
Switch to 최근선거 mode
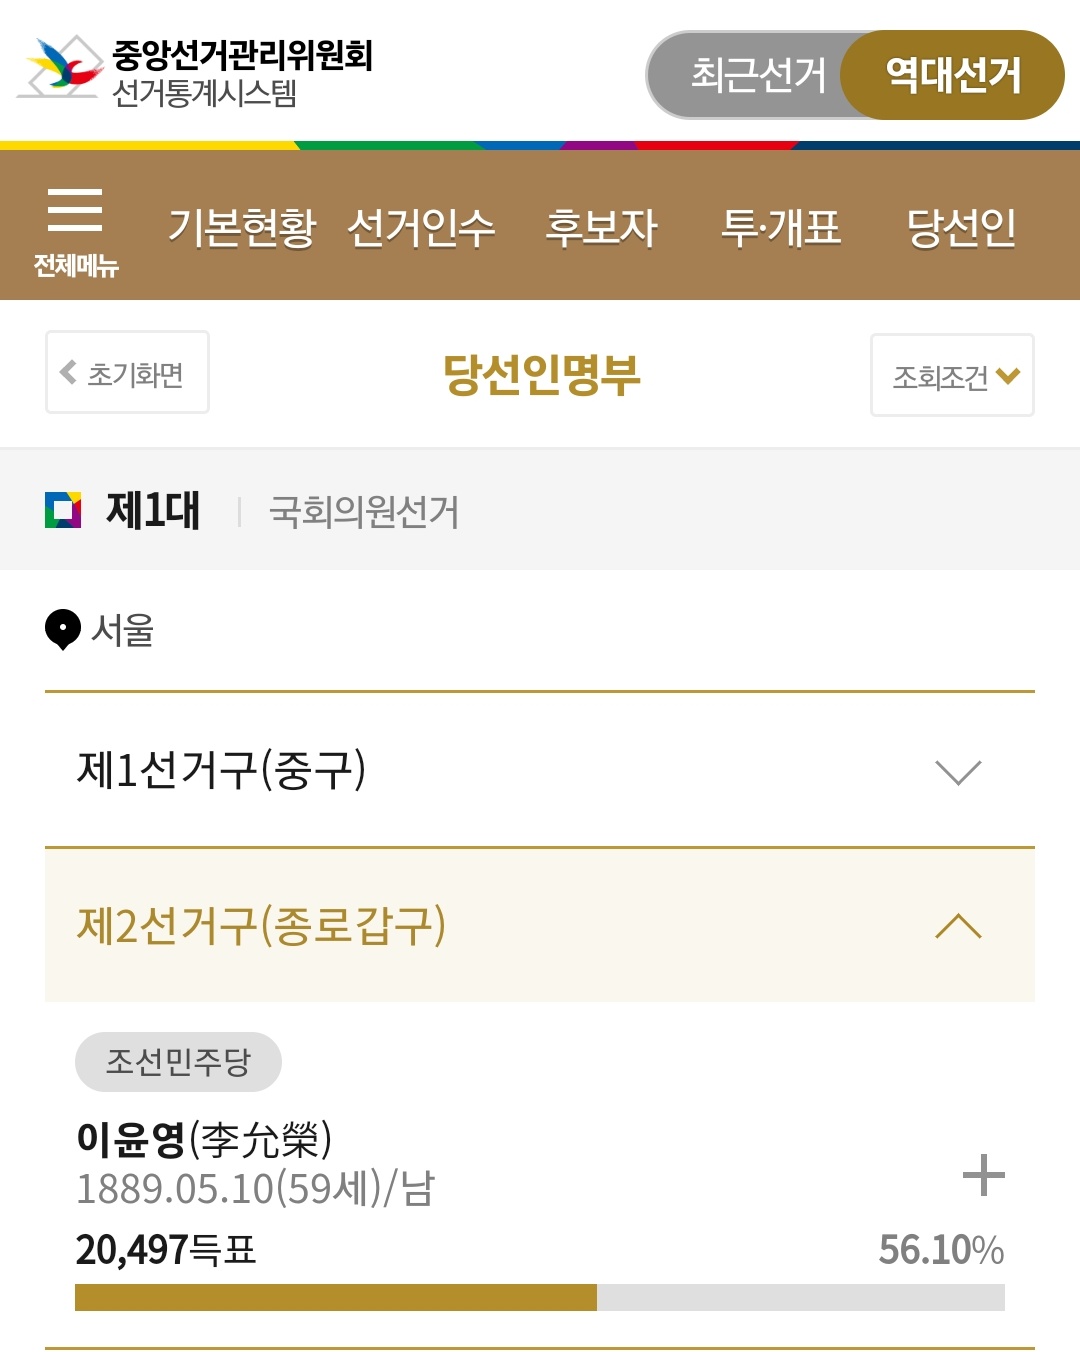[x=757, y=75]
